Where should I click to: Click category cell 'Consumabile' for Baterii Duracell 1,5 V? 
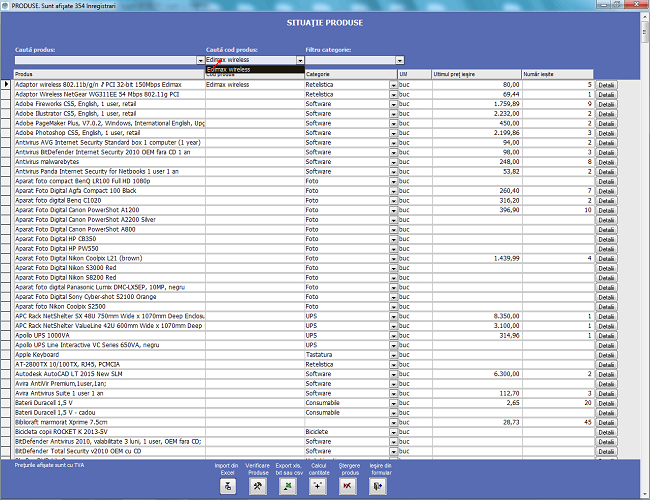coord(347,403)
